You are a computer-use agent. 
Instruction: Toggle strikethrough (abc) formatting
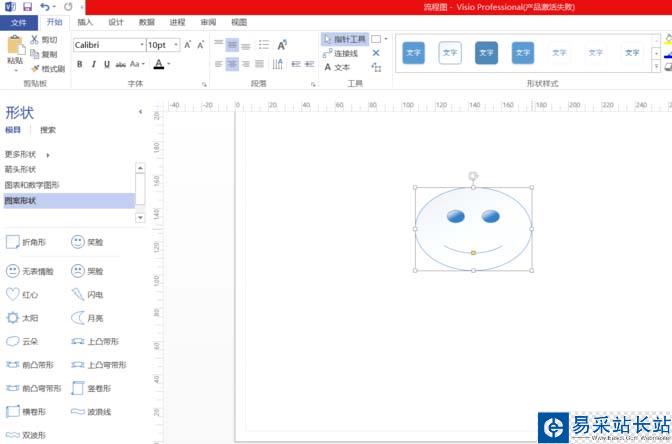click(x=120, y=64)
